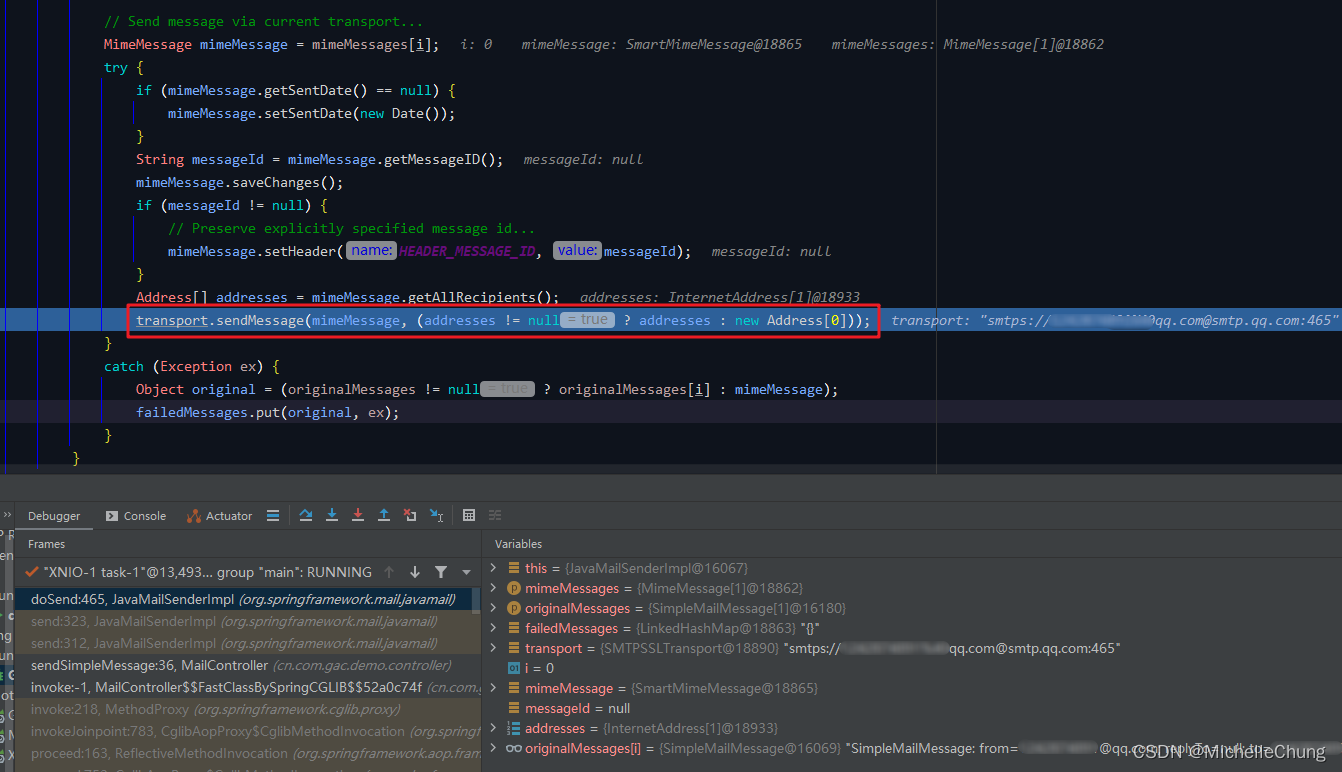Expand the failedMessages variable node
Image resolution: width=1342 pixels, height=772 pixels.
(493, 628)
